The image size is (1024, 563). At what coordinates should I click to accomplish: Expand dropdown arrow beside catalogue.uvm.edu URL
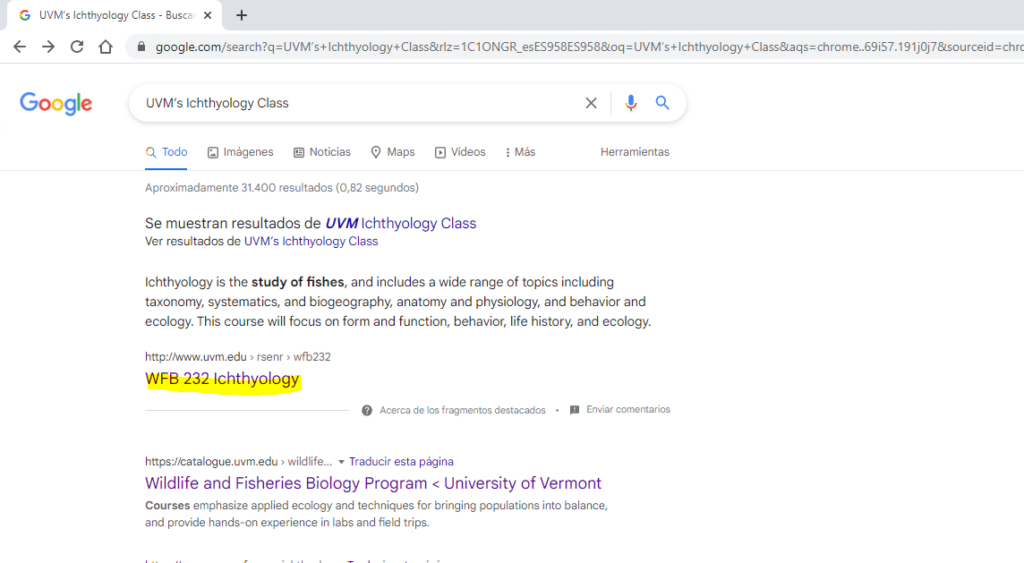341,462
